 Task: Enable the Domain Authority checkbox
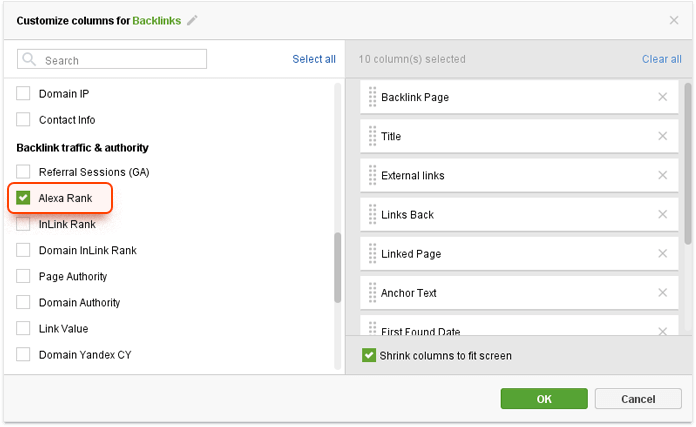[x=23, y=302]
